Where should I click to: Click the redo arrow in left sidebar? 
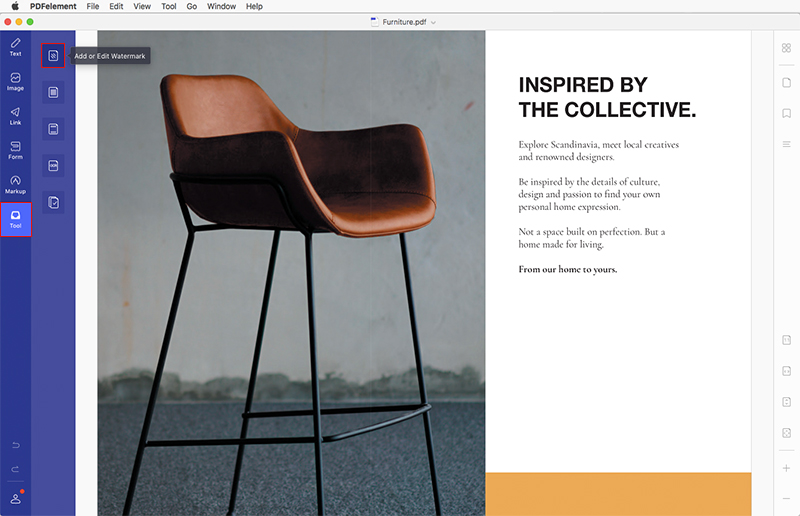click(15, 469)
